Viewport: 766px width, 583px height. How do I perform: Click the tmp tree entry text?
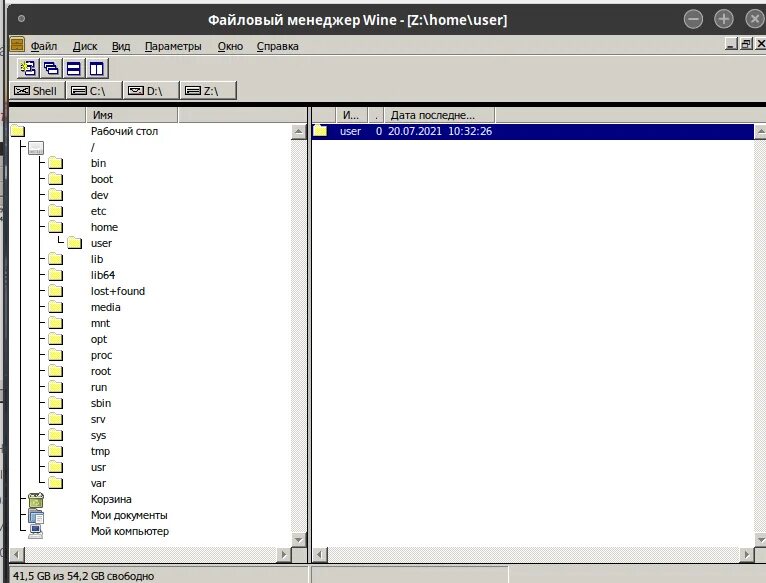[100, 452]
